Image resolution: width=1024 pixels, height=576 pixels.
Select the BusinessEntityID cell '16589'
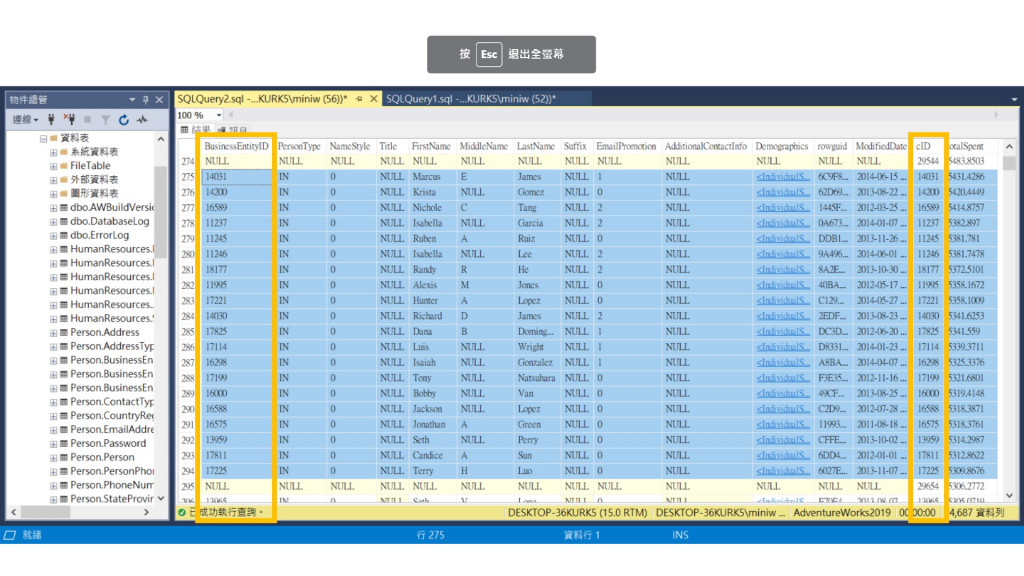point(236,208)
